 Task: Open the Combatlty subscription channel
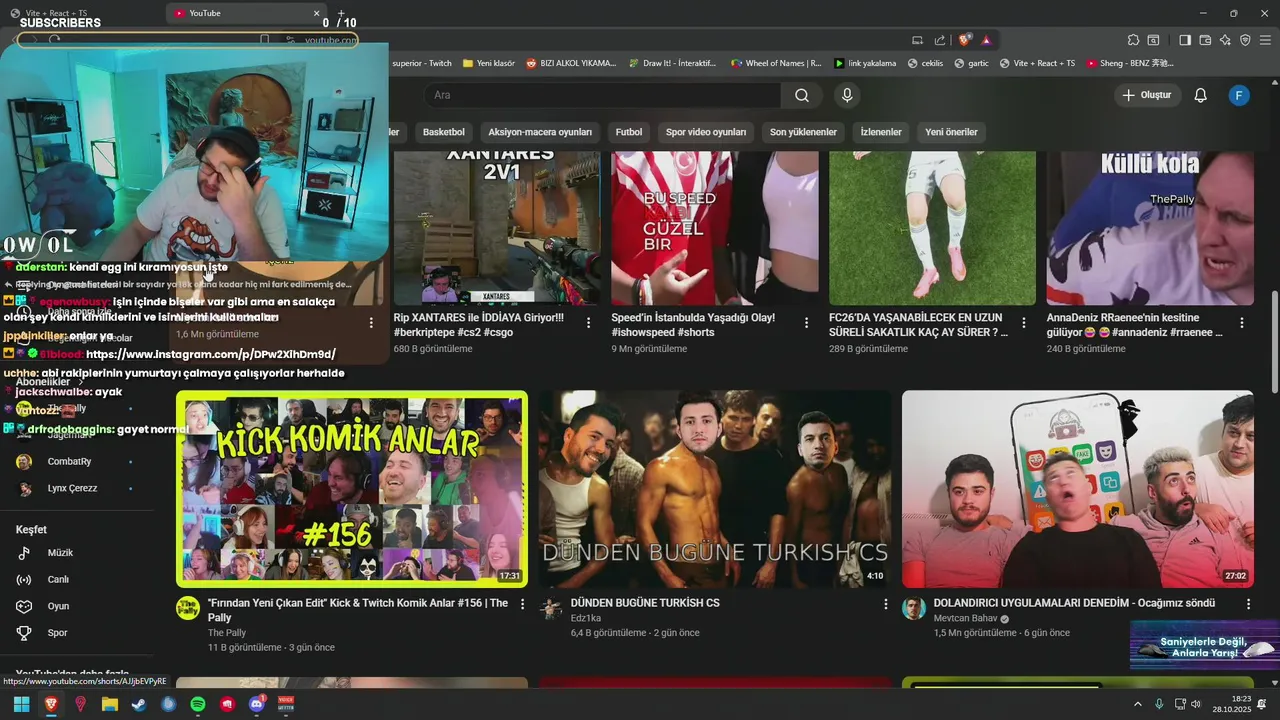(69, 461)
